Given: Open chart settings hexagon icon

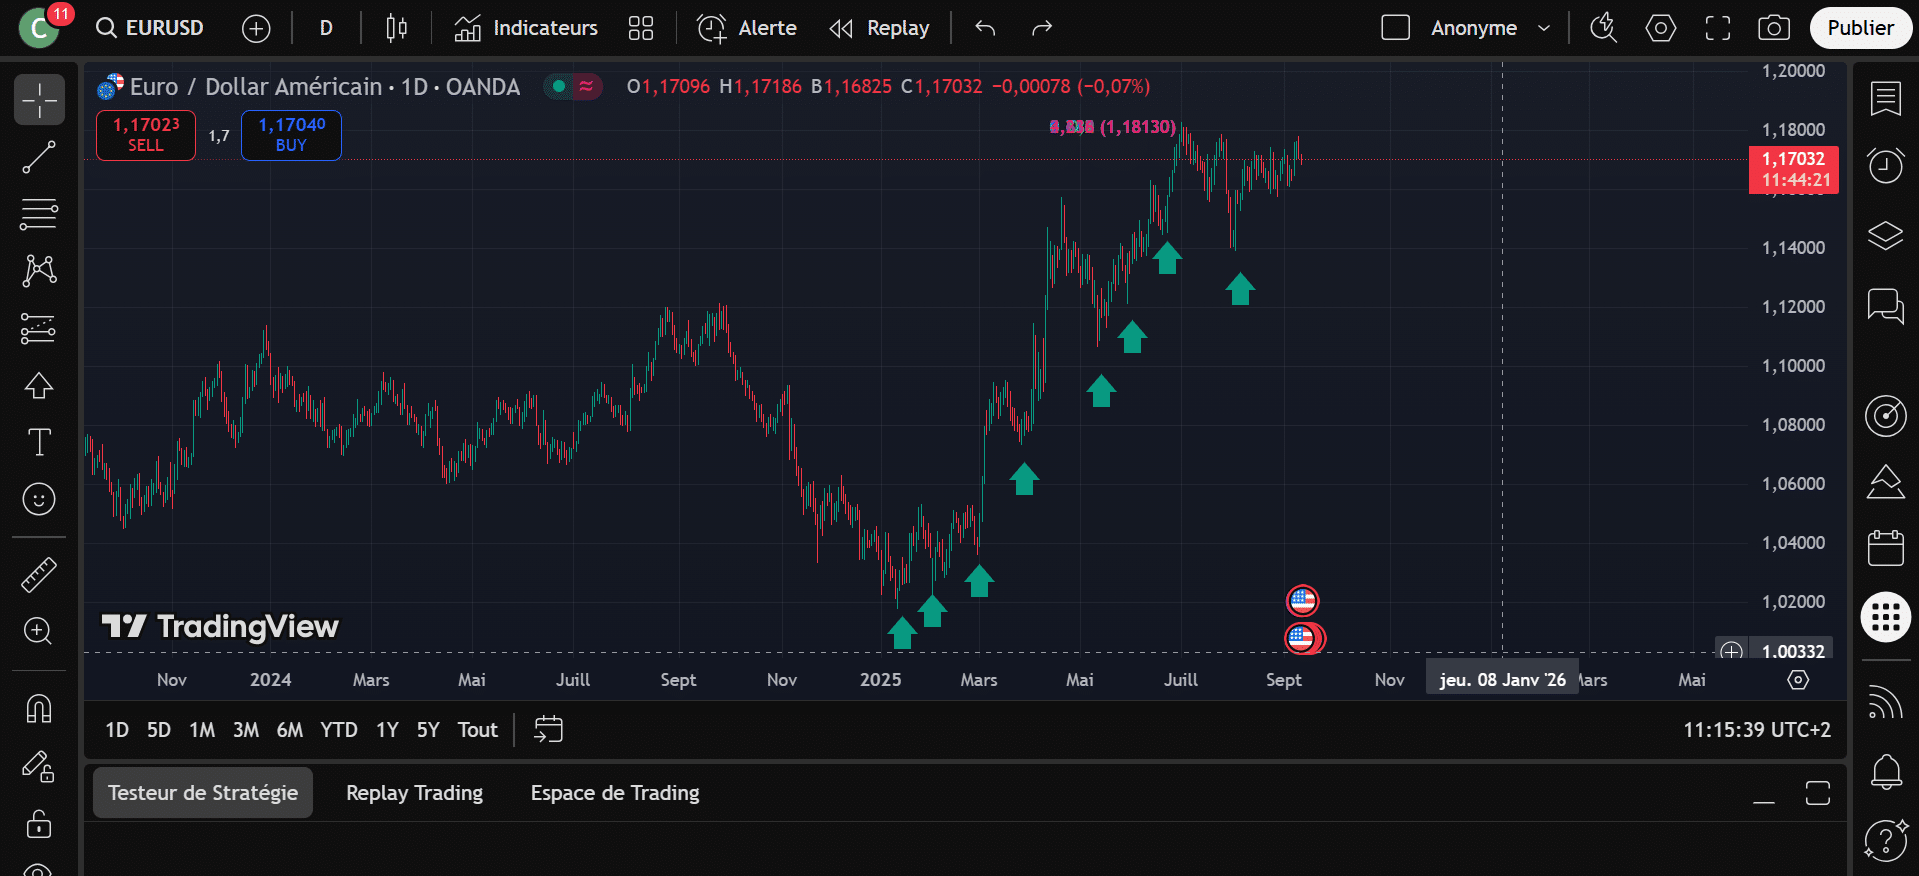Looking at the screenshot, I should [1660, 28].
